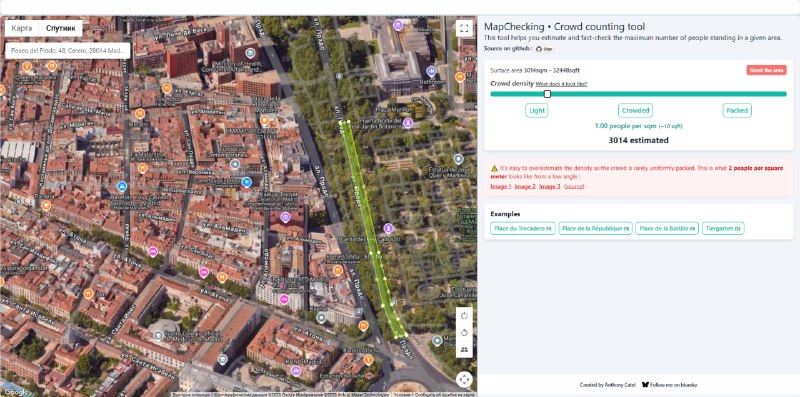Open the Image 1 density example link
Screen dimensions: 800x397
pyautogui.click(x=501, y=187)
